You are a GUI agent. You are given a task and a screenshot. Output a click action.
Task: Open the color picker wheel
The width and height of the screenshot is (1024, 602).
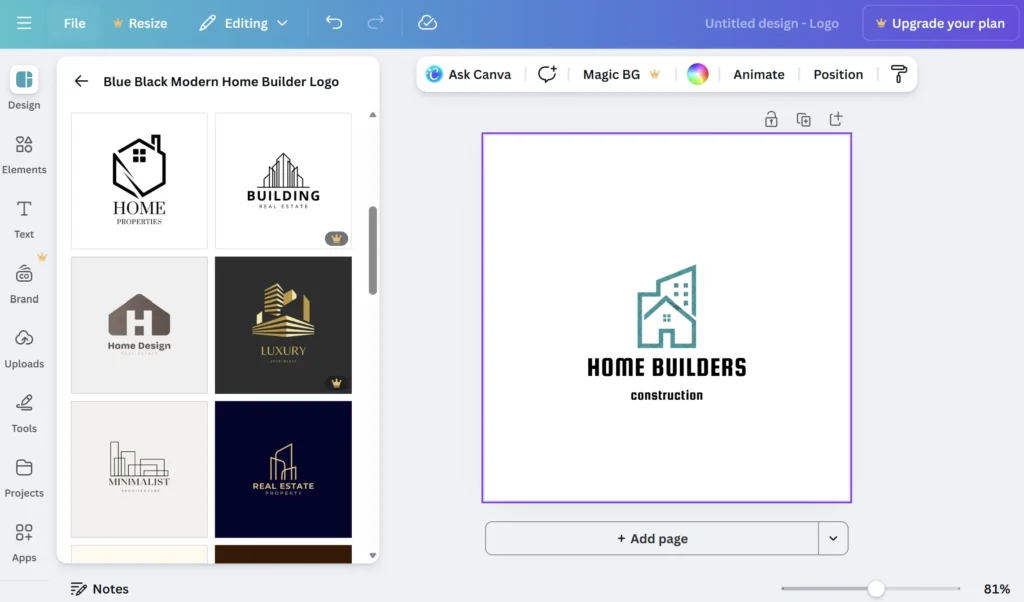(x=697, y=74)
